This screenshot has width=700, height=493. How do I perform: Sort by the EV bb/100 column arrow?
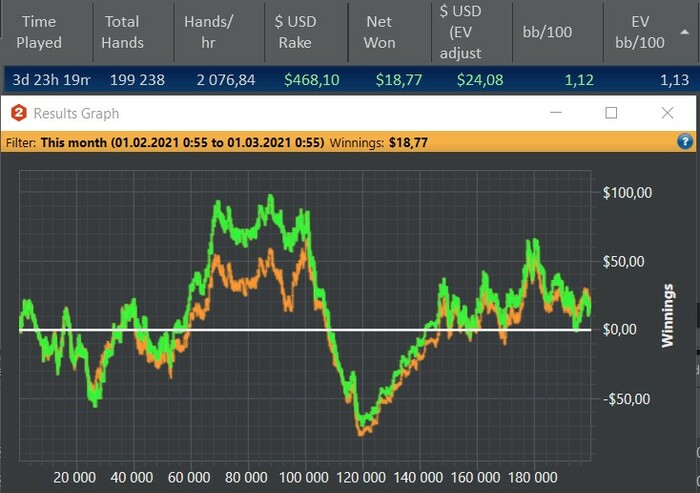(684, 32)
